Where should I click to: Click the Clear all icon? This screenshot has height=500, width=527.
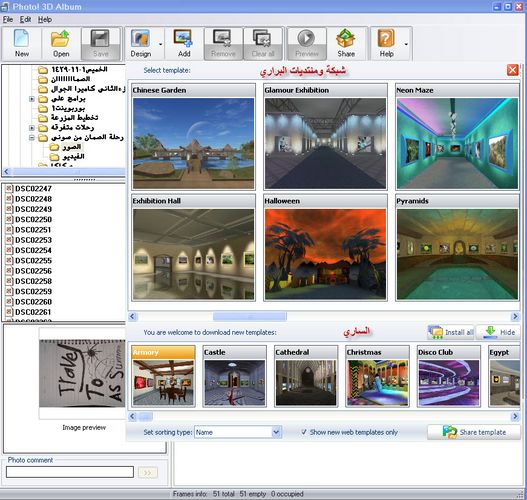[263, 44]
